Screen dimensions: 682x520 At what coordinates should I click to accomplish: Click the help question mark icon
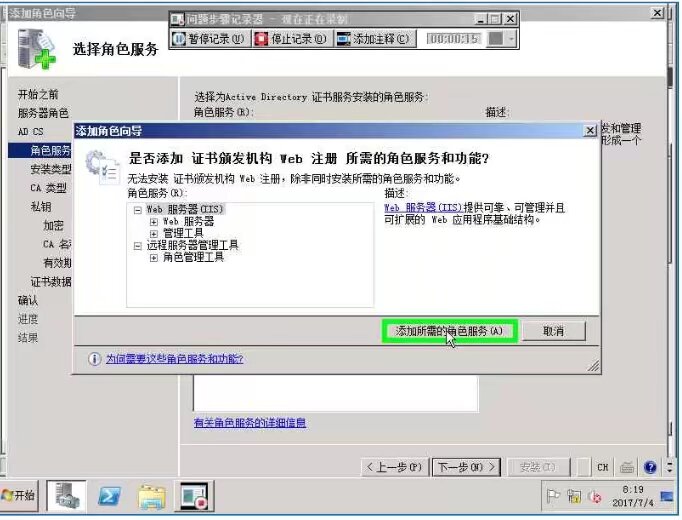coord(650,467)
